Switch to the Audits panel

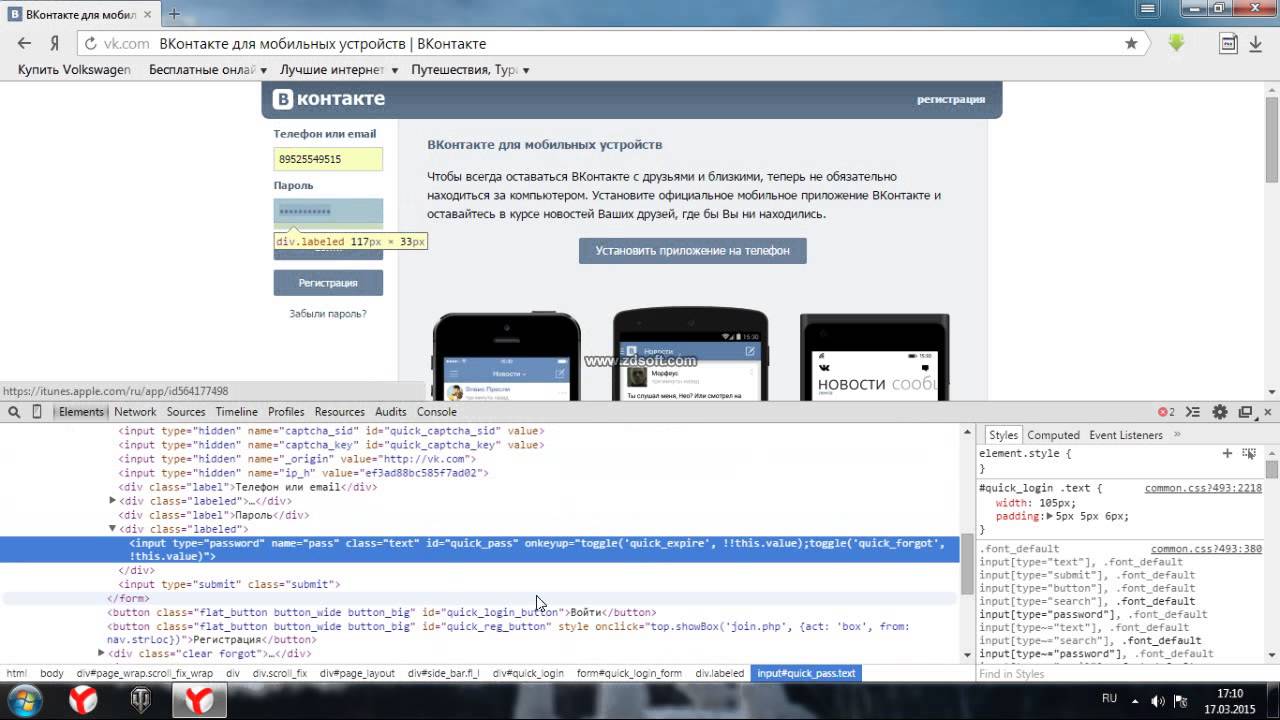tap(391, 412)
